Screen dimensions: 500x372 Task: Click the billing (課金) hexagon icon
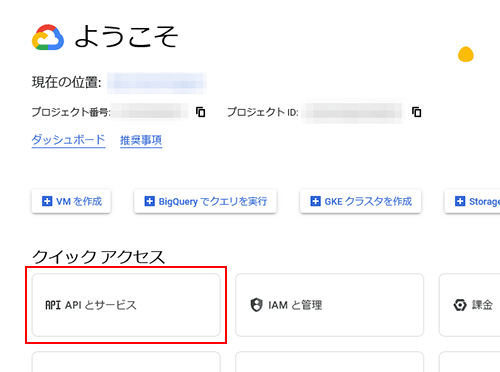pos(460,305)
